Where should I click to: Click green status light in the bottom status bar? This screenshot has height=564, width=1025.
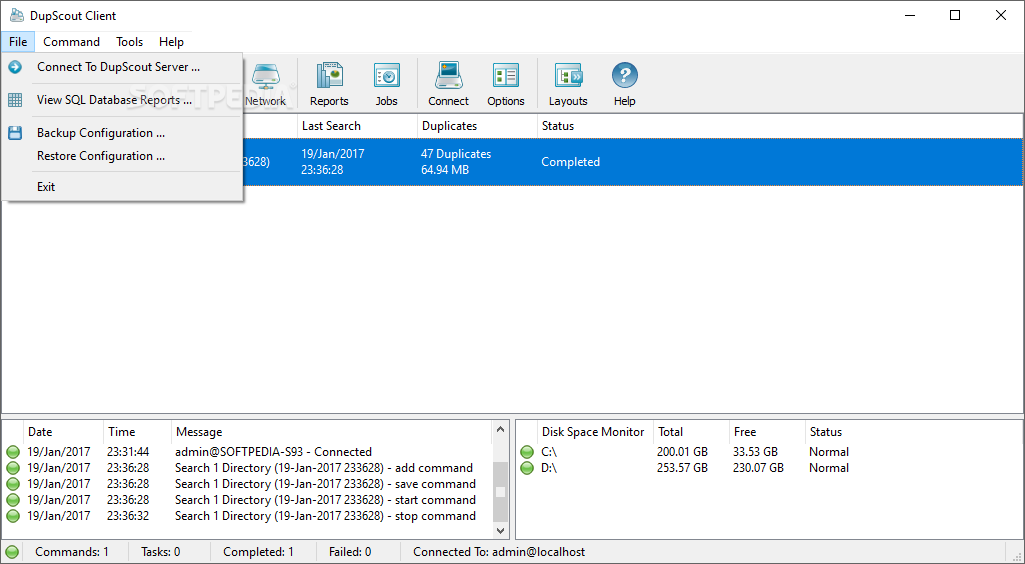[x=12, y=552]
